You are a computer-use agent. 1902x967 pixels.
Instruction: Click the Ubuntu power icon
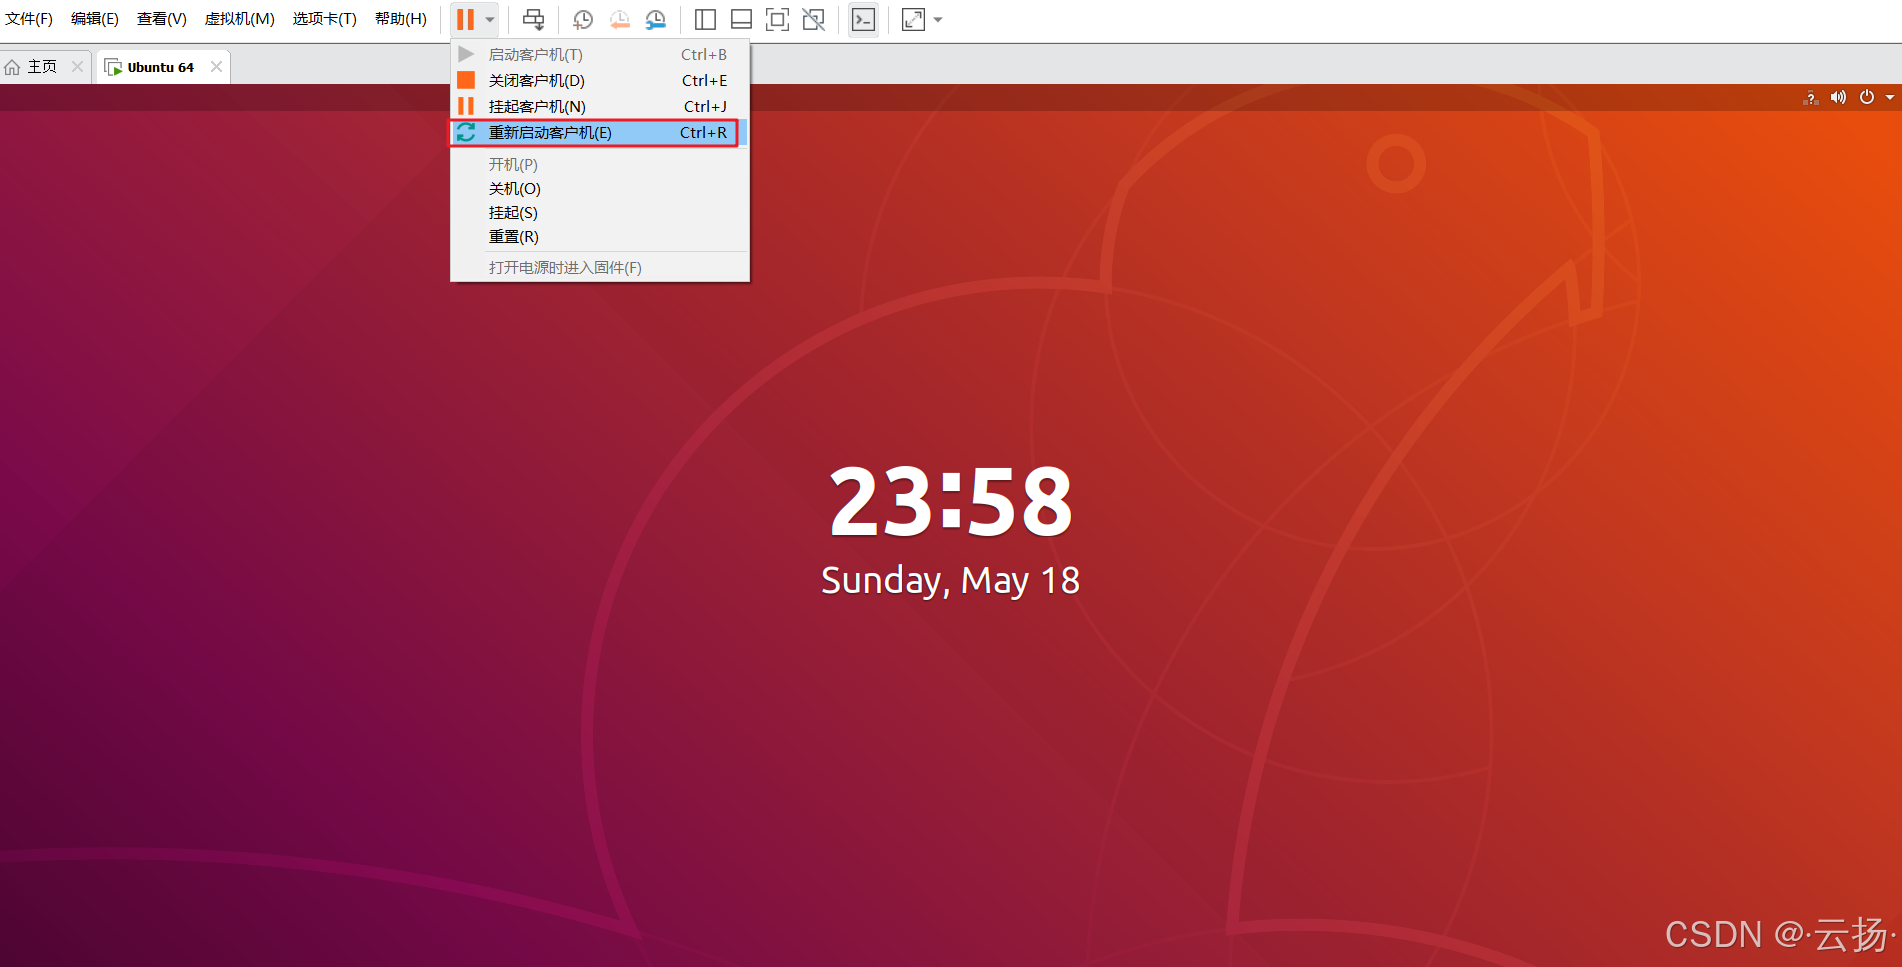[1866, 97]
